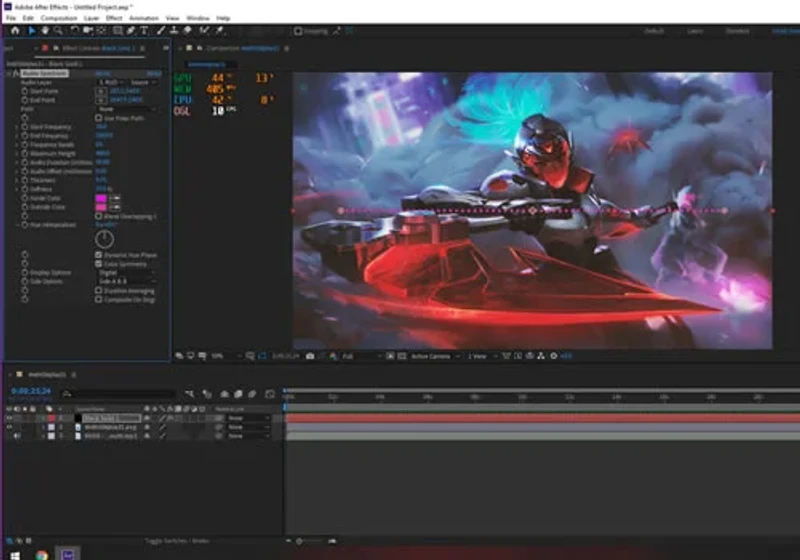The height and width of the screenshot is (560, 800).
Task: Open Google Chrome from the taskbar
Action: (42, 555)
